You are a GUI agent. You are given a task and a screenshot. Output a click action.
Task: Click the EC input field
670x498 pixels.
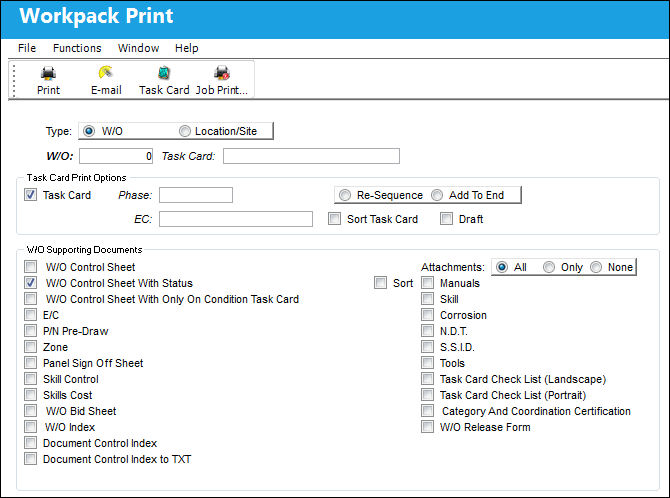(236, 219)
